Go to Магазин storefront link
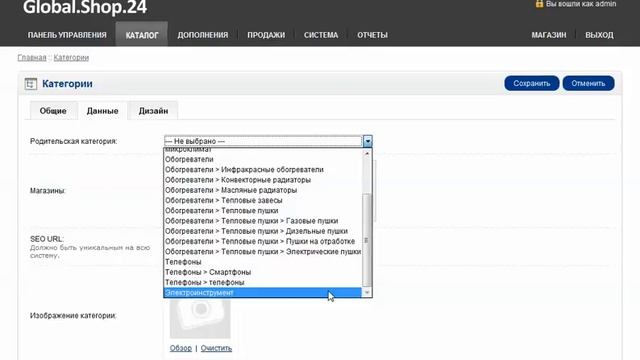This screenshot has height=360, width=640. (549, 35)
